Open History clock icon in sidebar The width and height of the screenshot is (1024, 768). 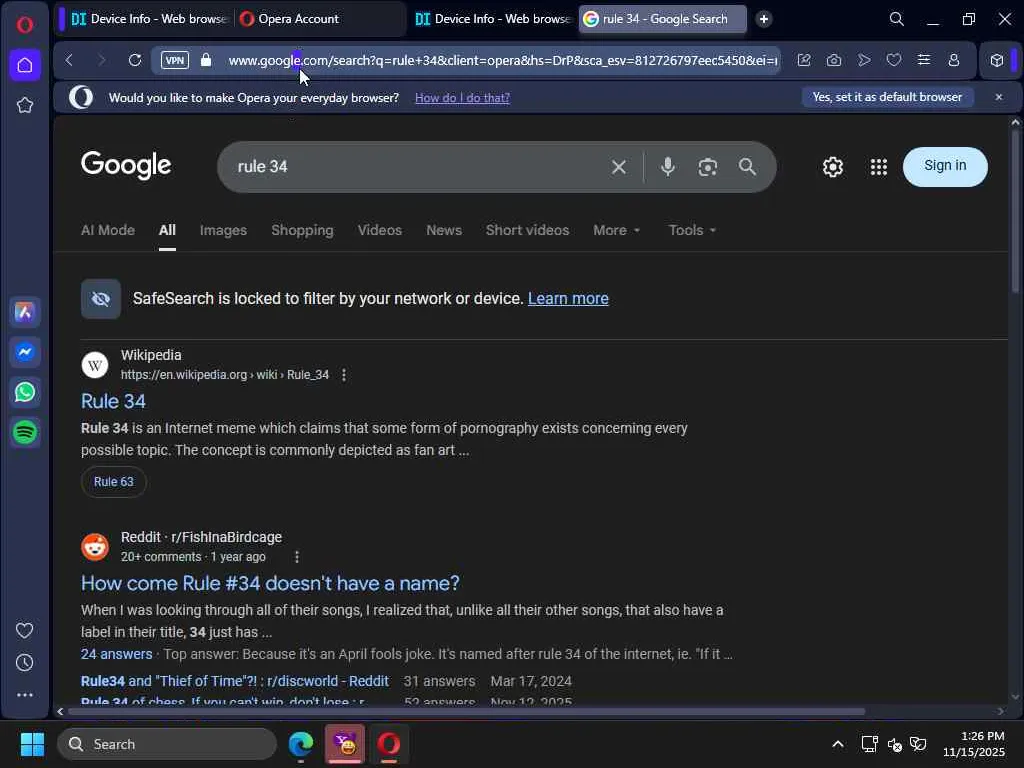click(25, 663)
